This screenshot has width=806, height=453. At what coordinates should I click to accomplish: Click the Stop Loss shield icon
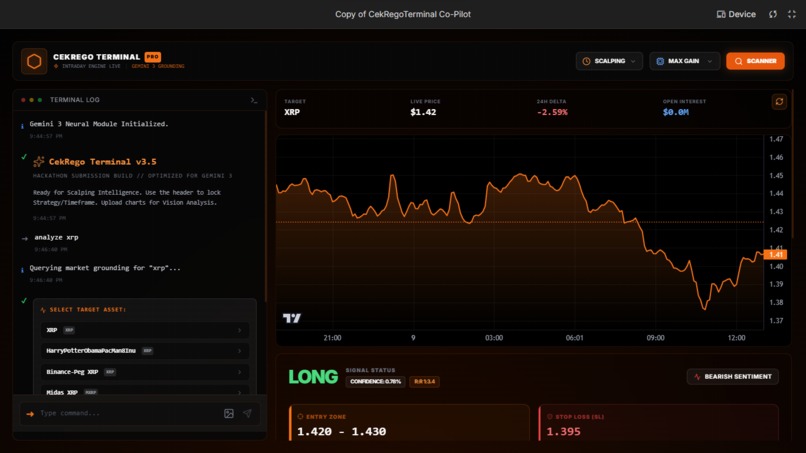point(549,416)
